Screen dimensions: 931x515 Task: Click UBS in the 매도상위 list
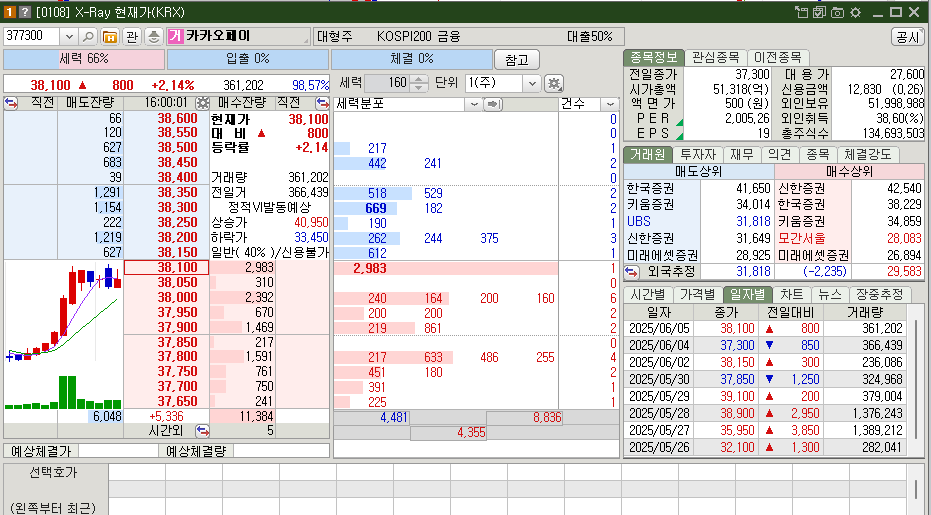point(639,222)
